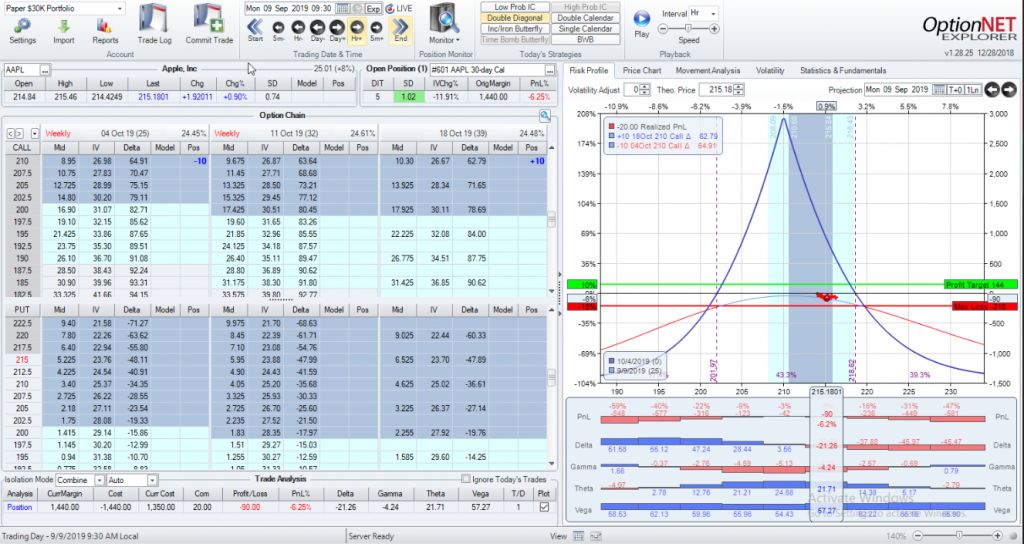Step back one hour with Hr- arrow
The image size is (1024, 544).
coord(298,27)
